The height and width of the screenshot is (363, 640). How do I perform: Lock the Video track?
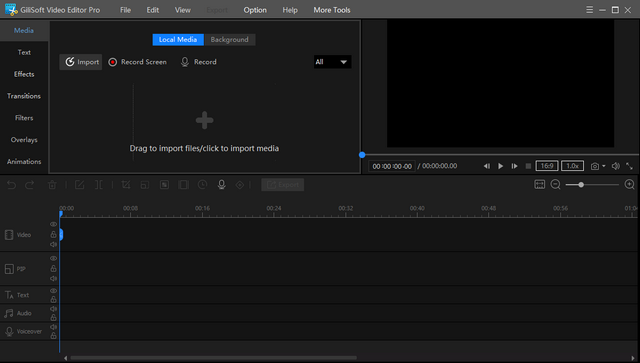53,234
